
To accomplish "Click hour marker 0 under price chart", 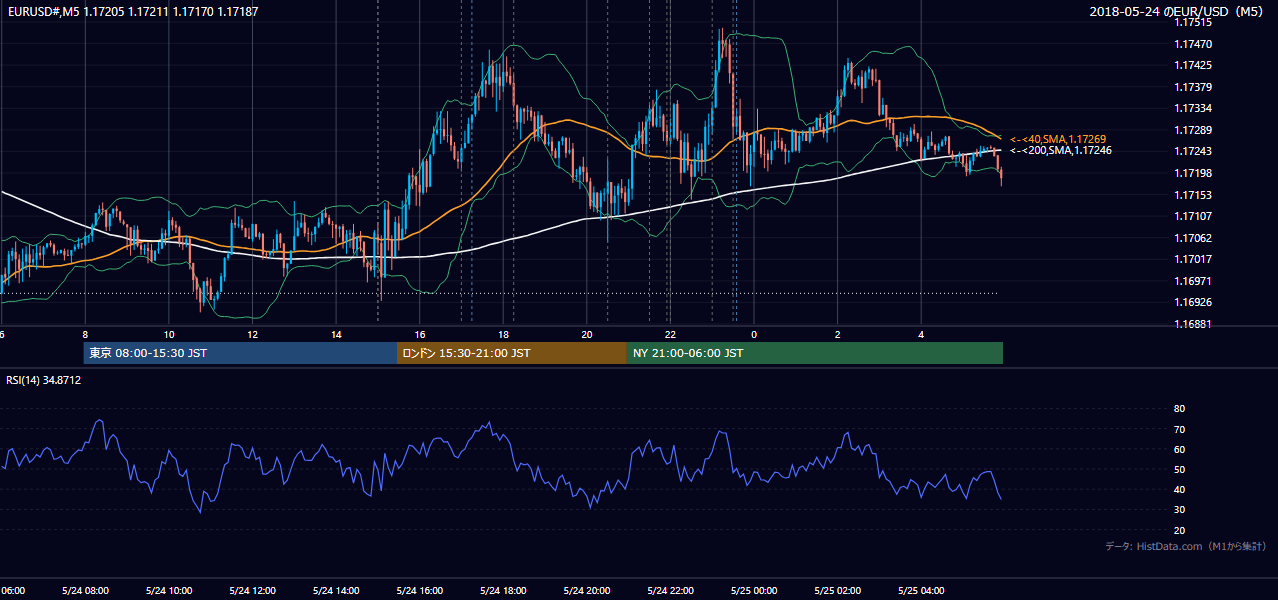I will tap(754, 334).
